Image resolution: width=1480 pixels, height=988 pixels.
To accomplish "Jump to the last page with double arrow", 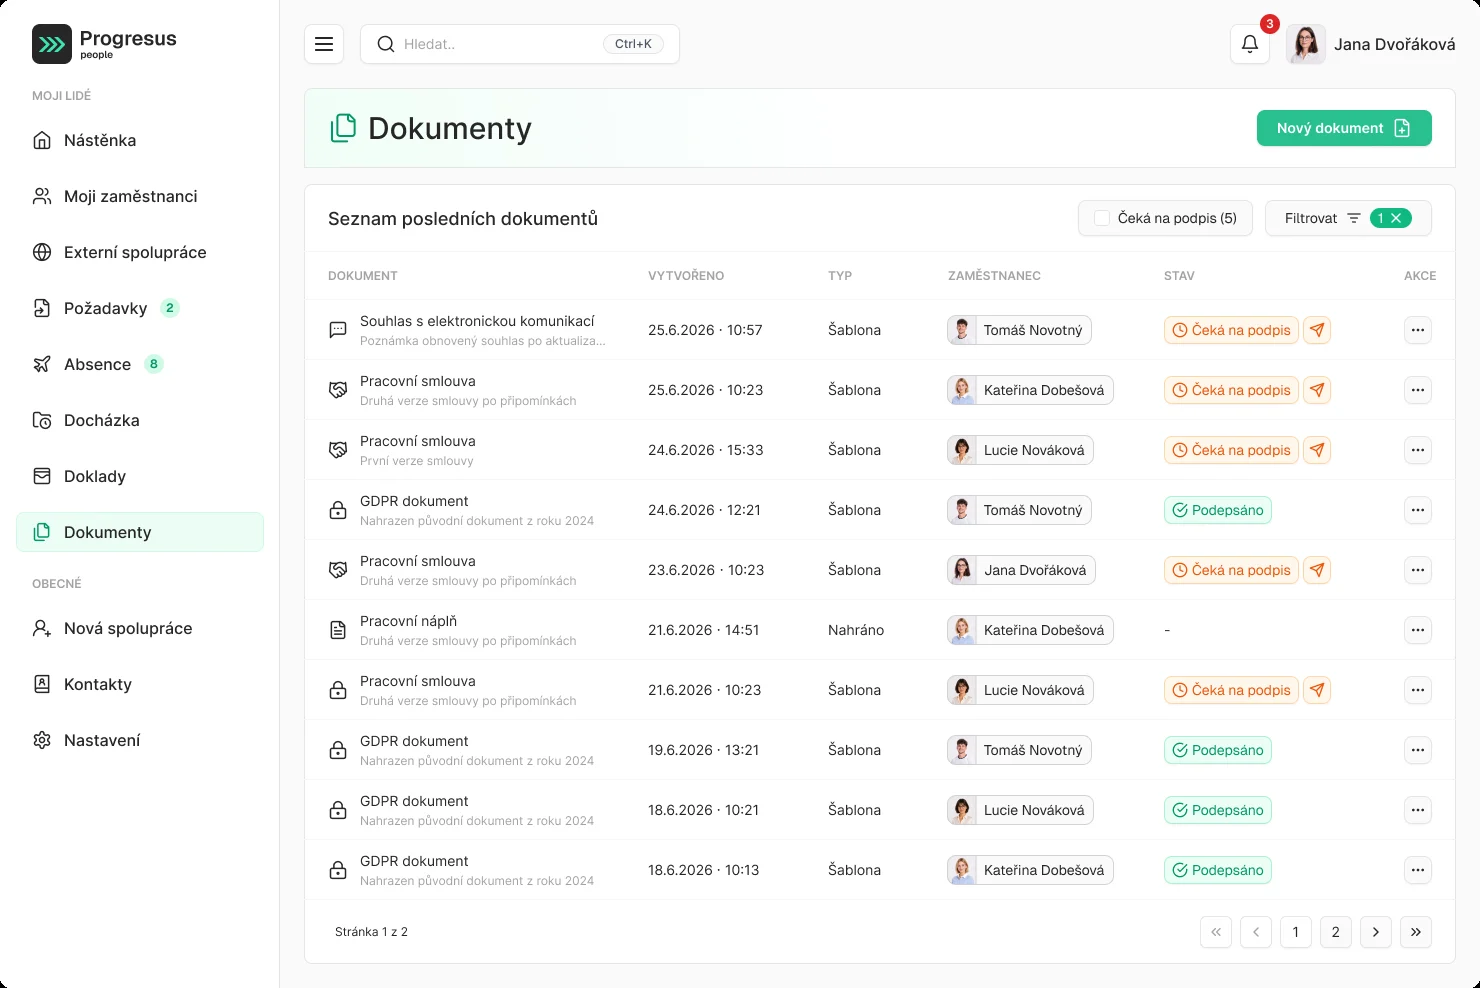I will click(1416, 932).
